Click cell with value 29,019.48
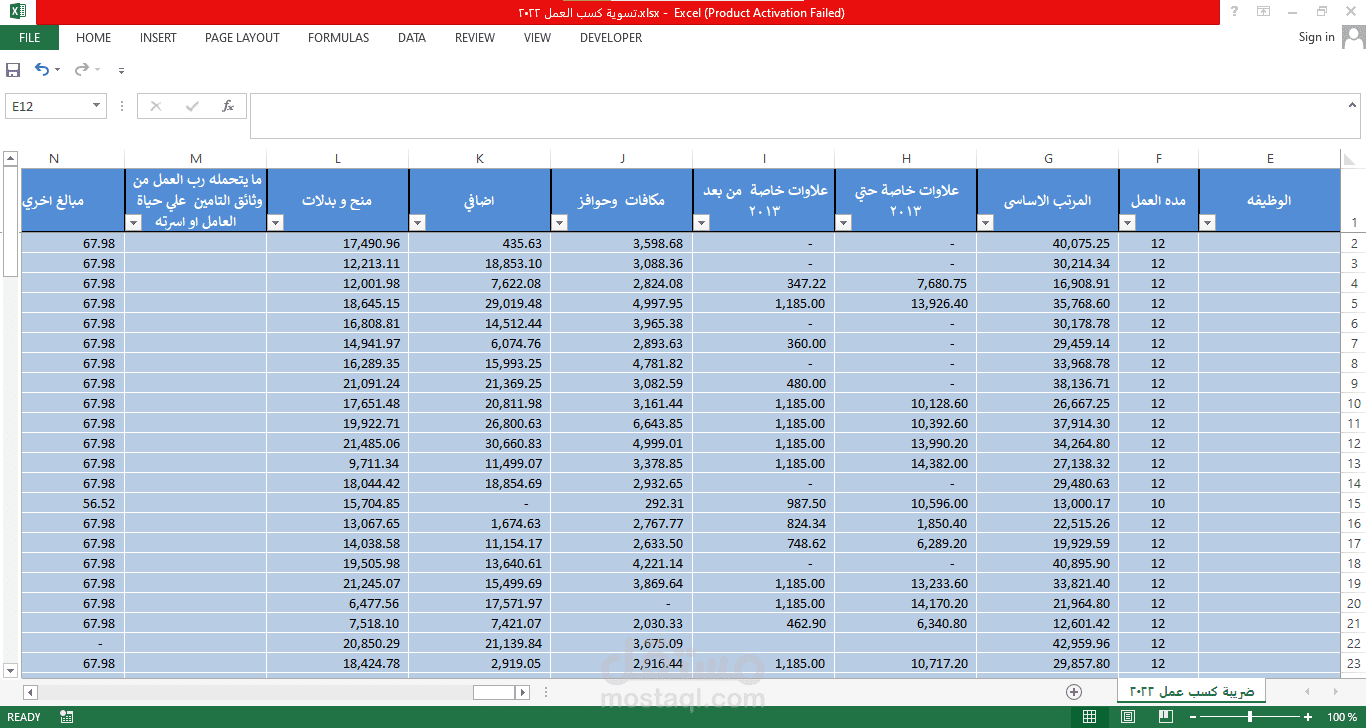The height and width of the screenshot is (728, 1366). pos(480,303)
